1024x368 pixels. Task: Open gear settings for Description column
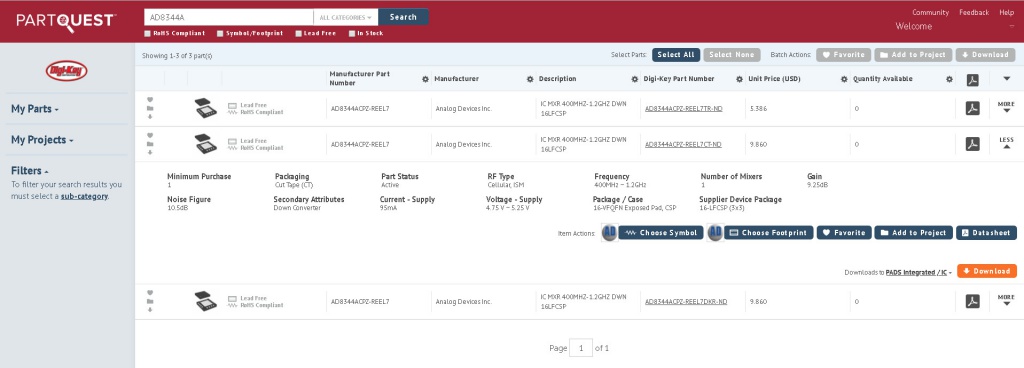point(635,79)
